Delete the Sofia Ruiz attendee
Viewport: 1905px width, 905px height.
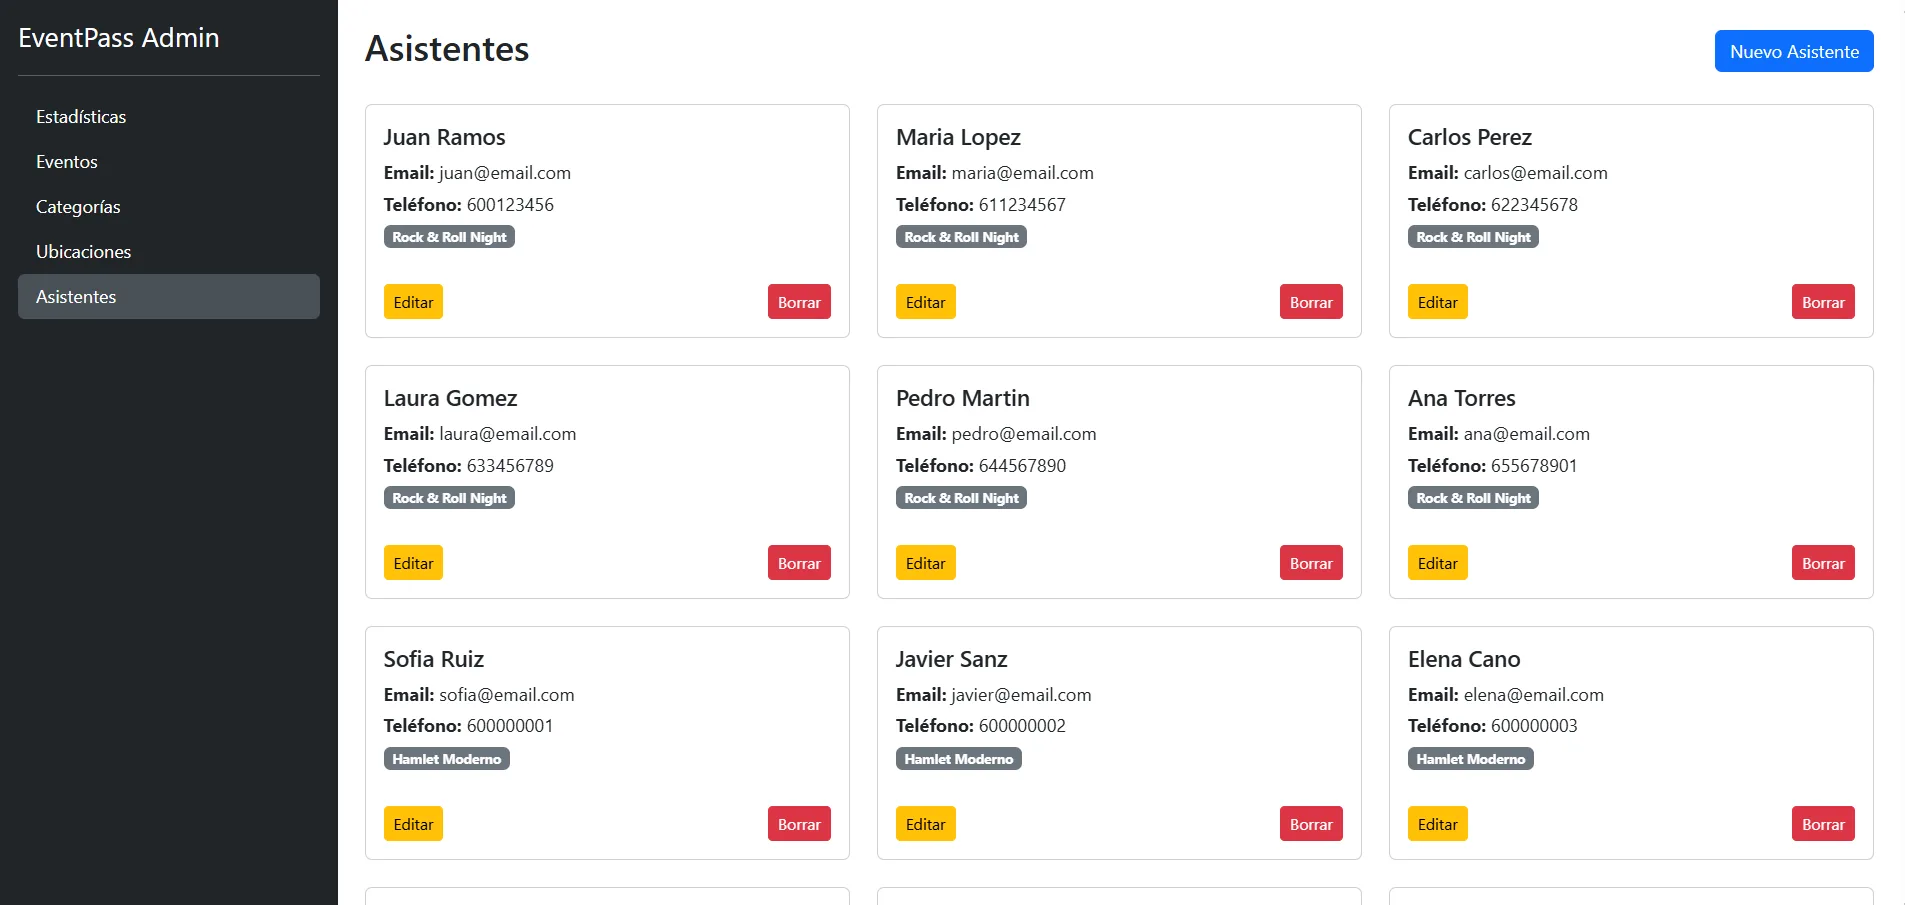point(799,824)
